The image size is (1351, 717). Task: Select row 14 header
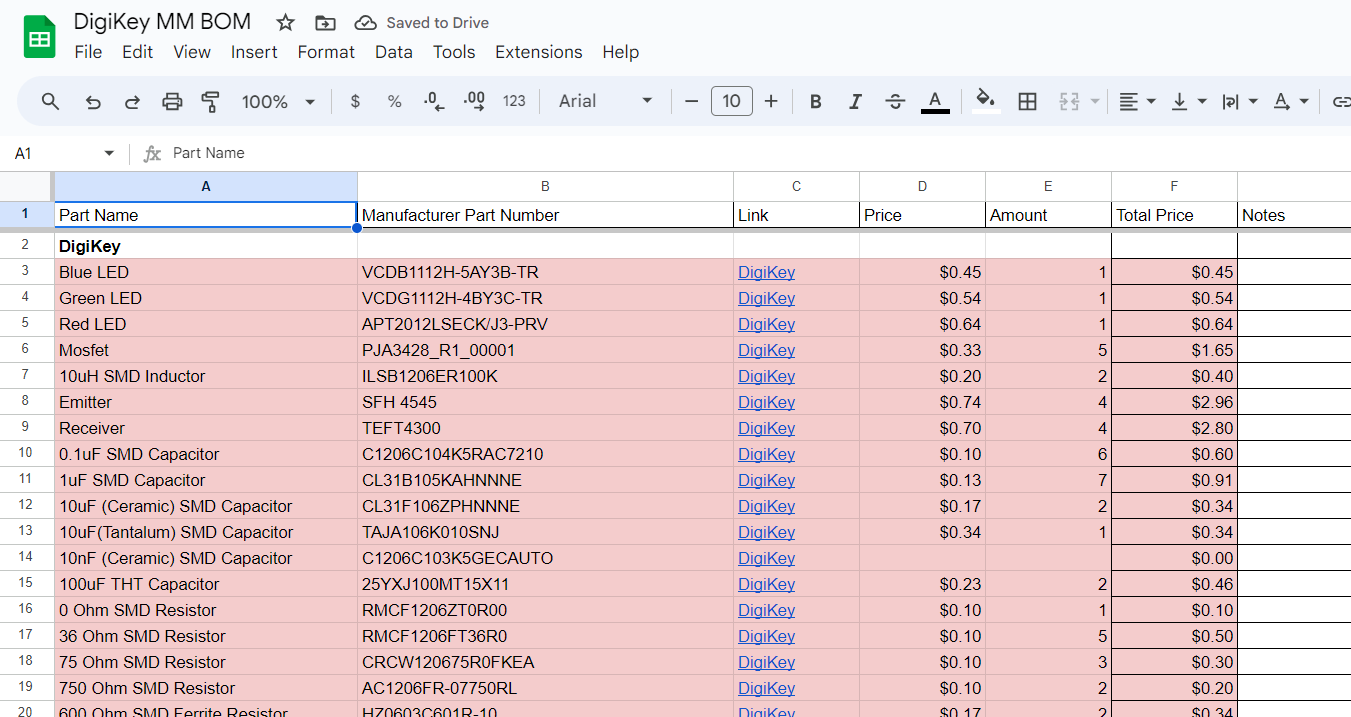pos(26,558)
